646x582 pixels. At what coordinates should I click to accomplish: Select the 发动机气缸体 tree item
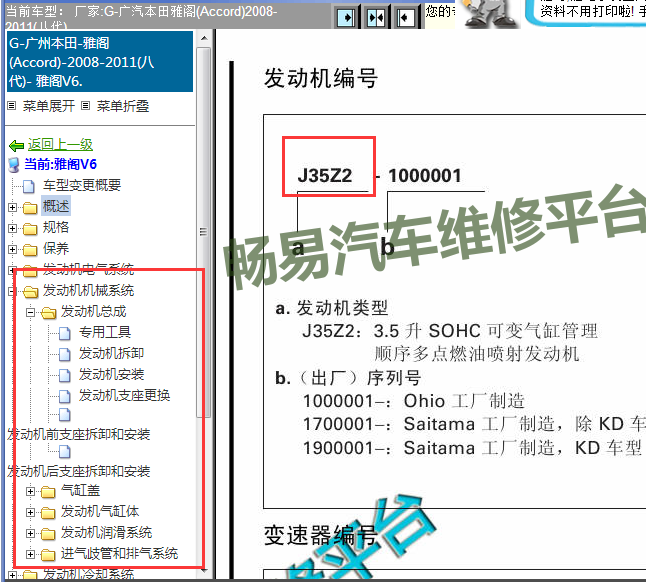pyautogui.click(x=100, y=511)
